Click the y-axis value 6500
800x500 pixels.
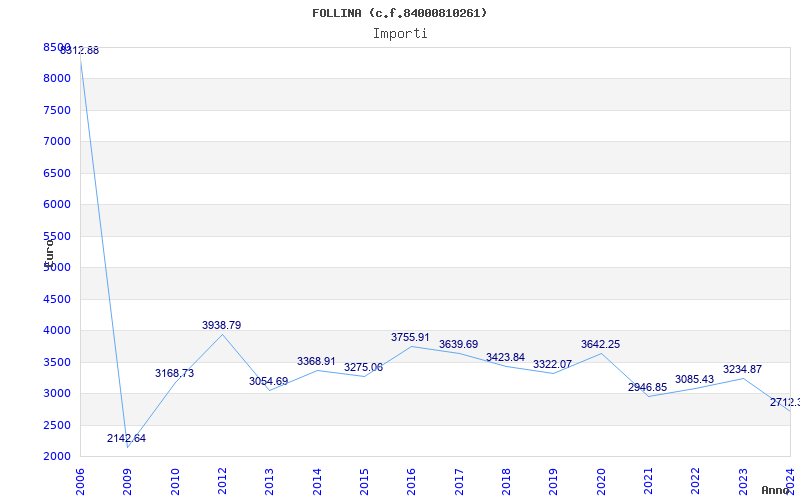pyautogui.click(x=57, y=173)
